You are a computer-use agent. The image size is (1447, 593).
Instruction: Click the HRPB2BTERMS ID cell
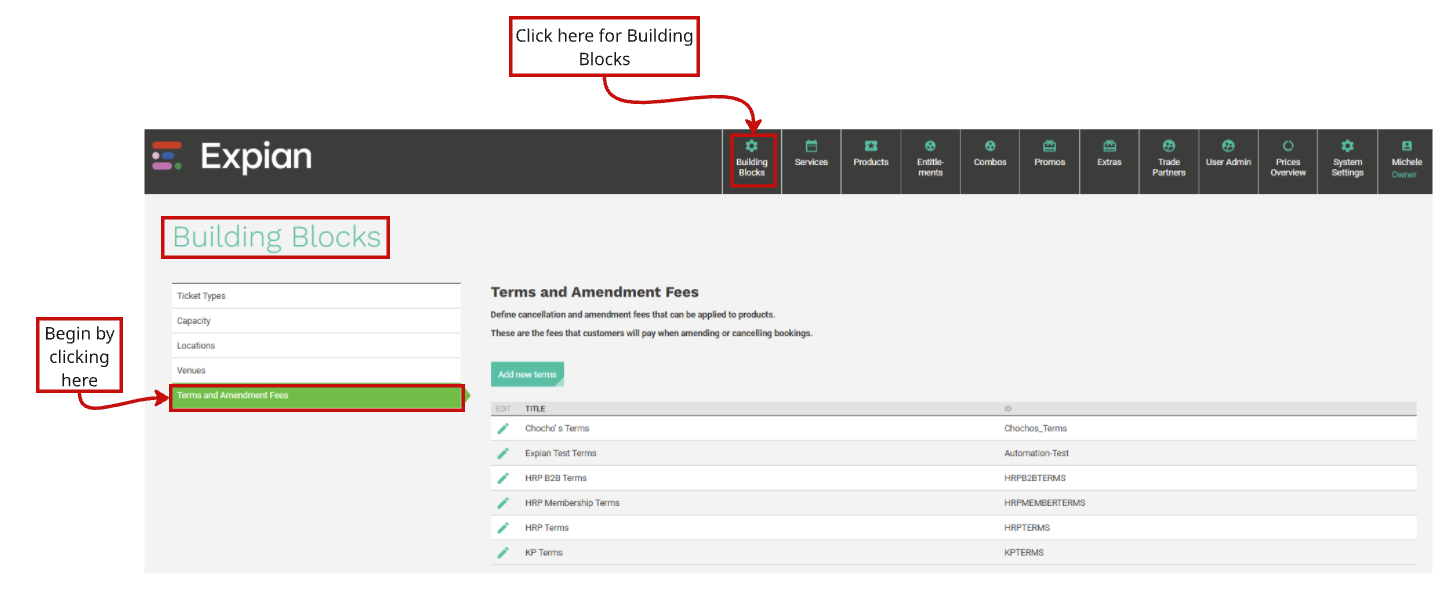(1036, 478)
